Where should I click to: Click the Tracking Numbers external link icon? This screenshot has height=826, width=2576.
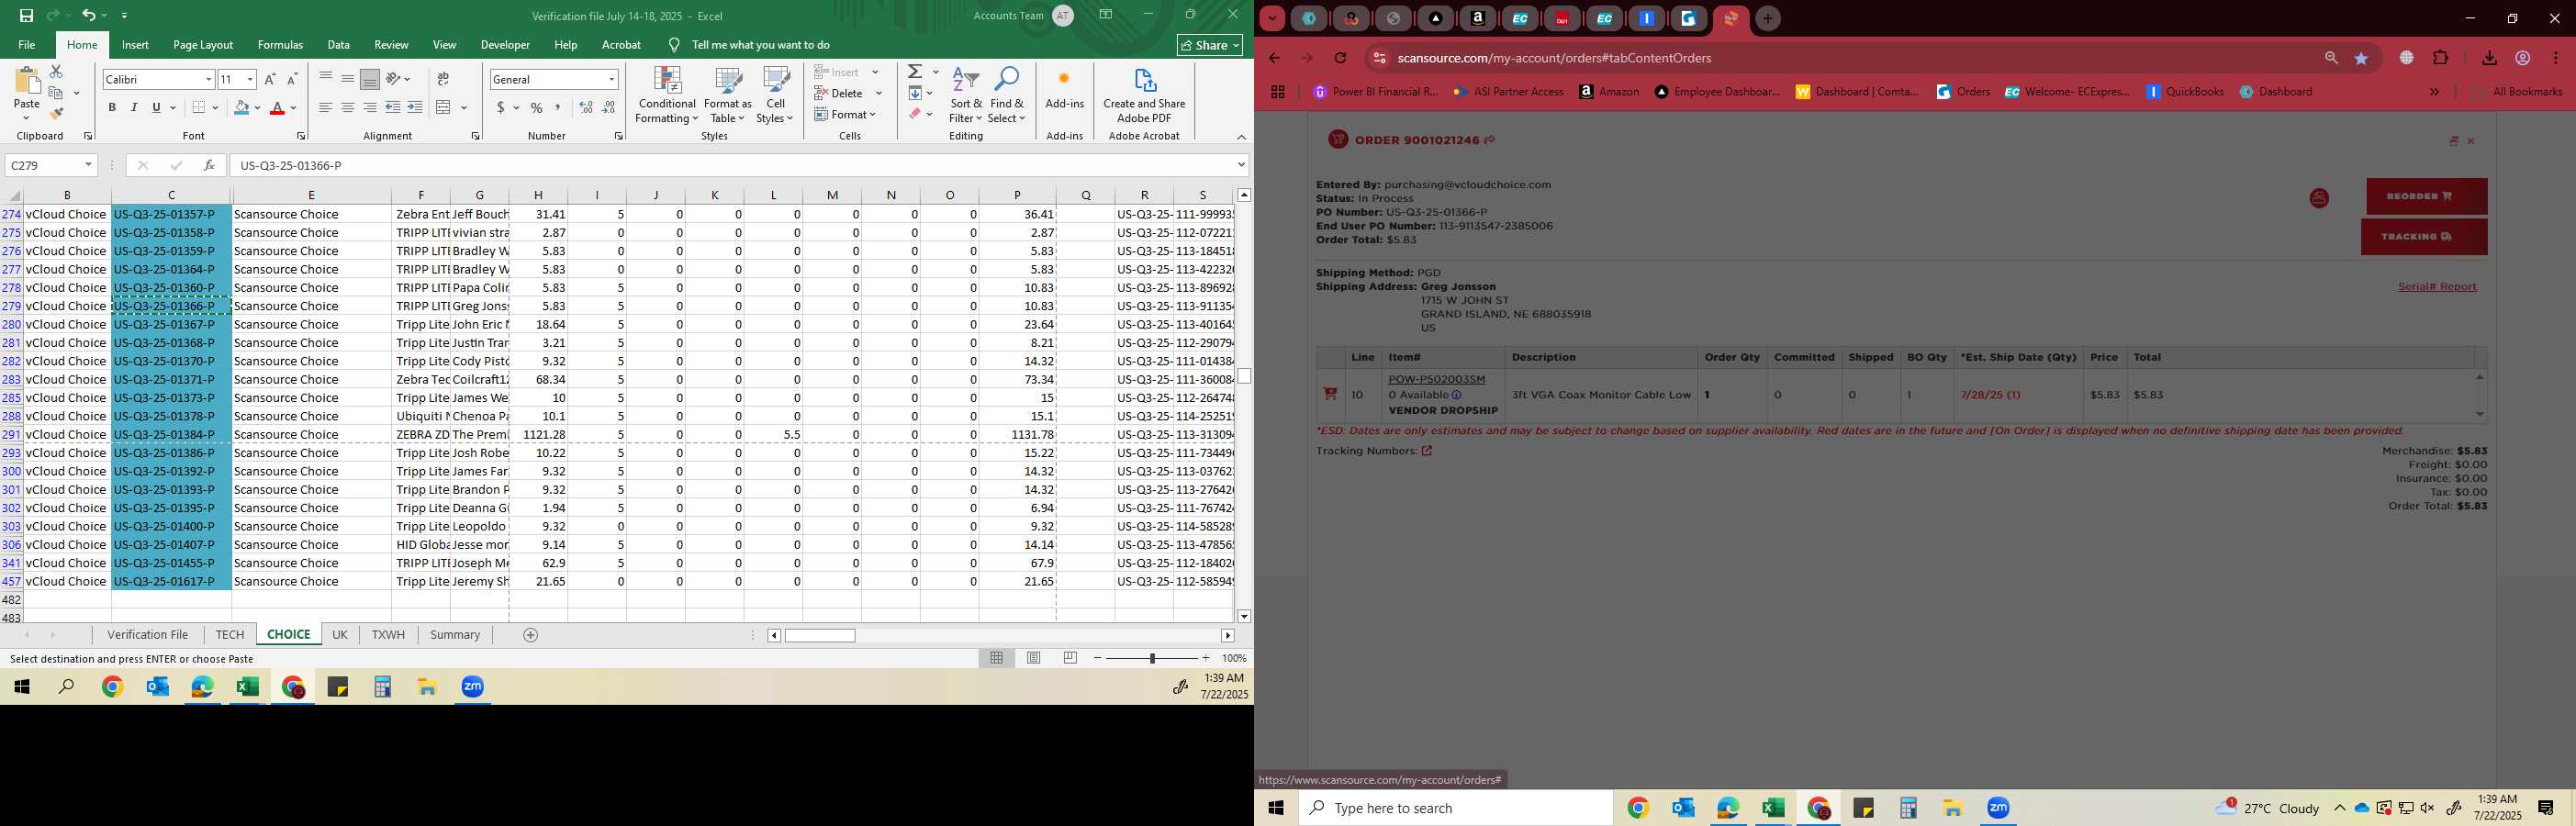coord(1427,451)
